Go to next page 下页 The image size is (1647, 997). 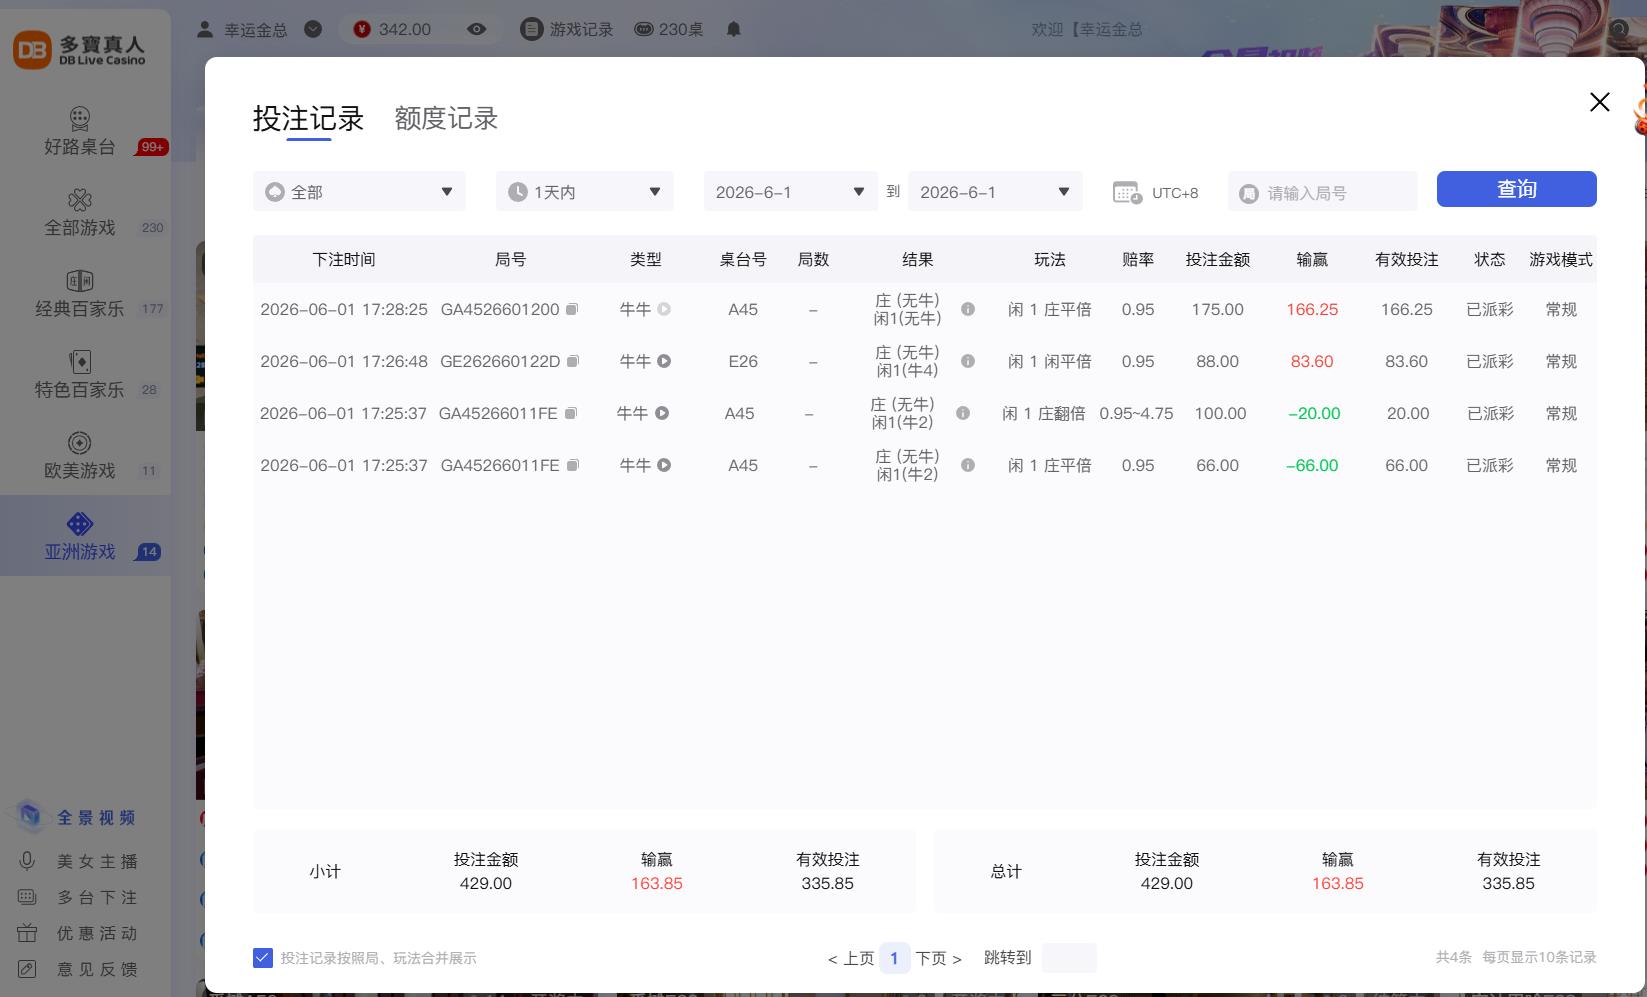[x=939, y=958]
